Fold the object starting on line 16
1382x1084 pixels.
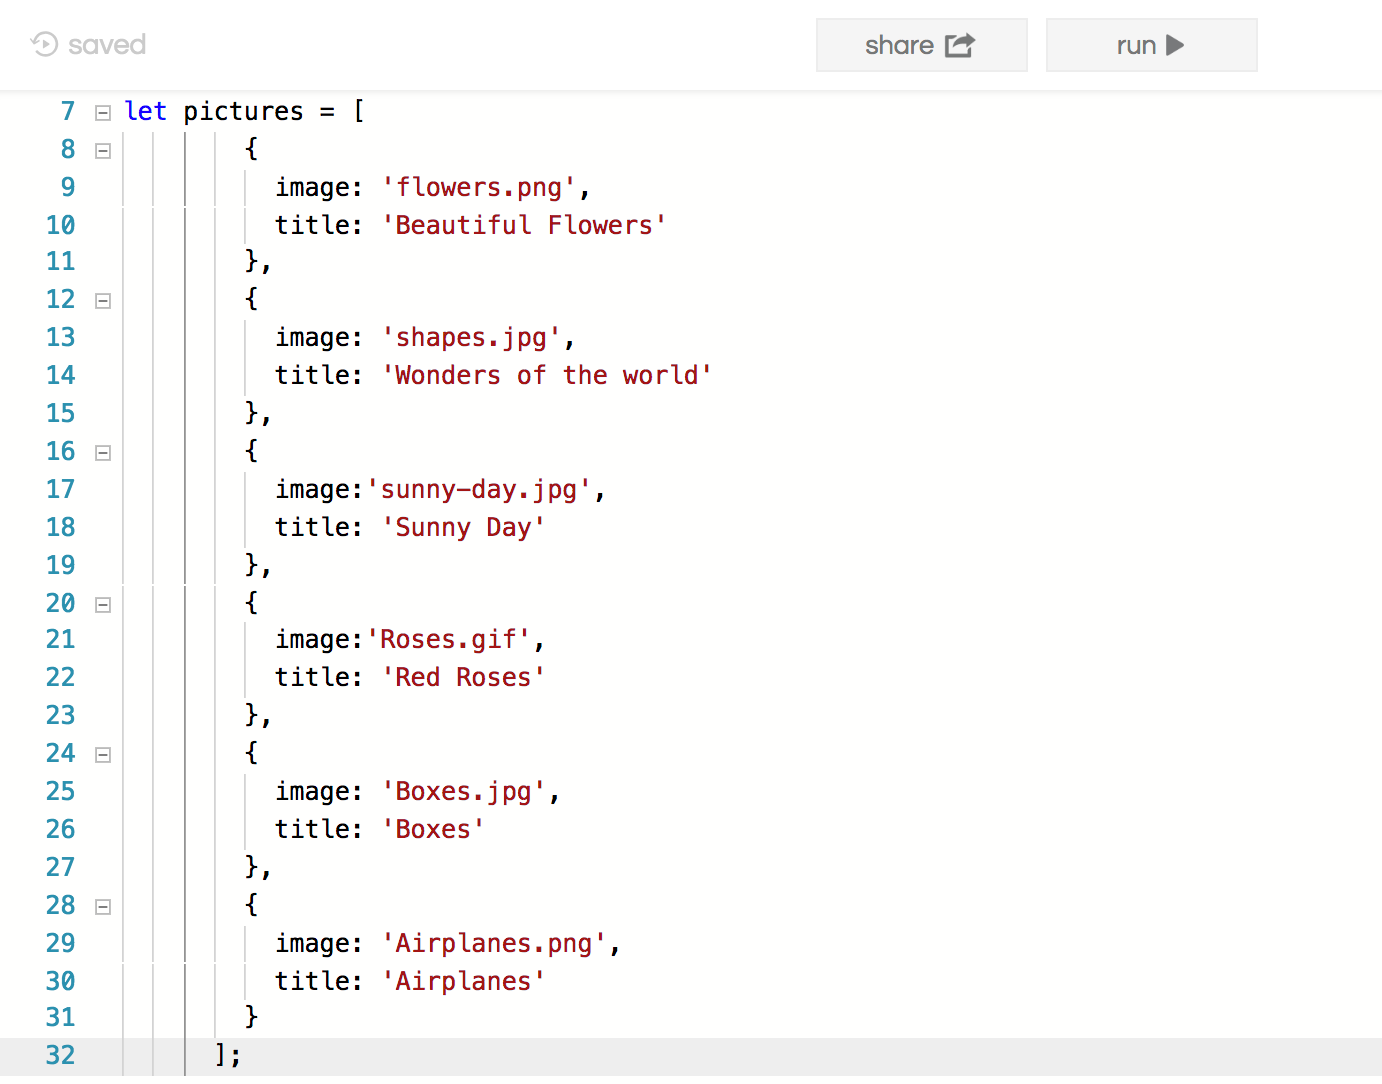tap(102, 453)
